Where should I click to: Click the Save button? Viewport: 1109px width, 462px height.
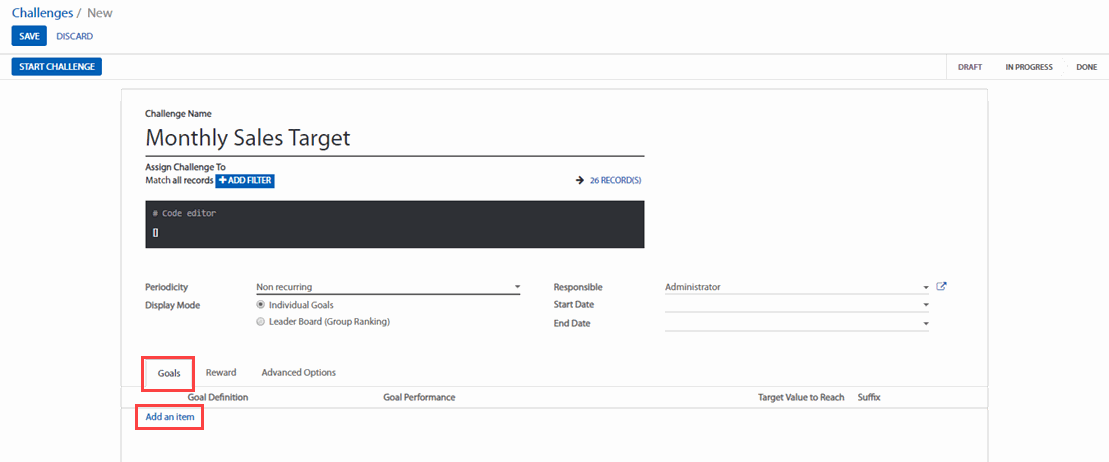click(x=29, y=36)
